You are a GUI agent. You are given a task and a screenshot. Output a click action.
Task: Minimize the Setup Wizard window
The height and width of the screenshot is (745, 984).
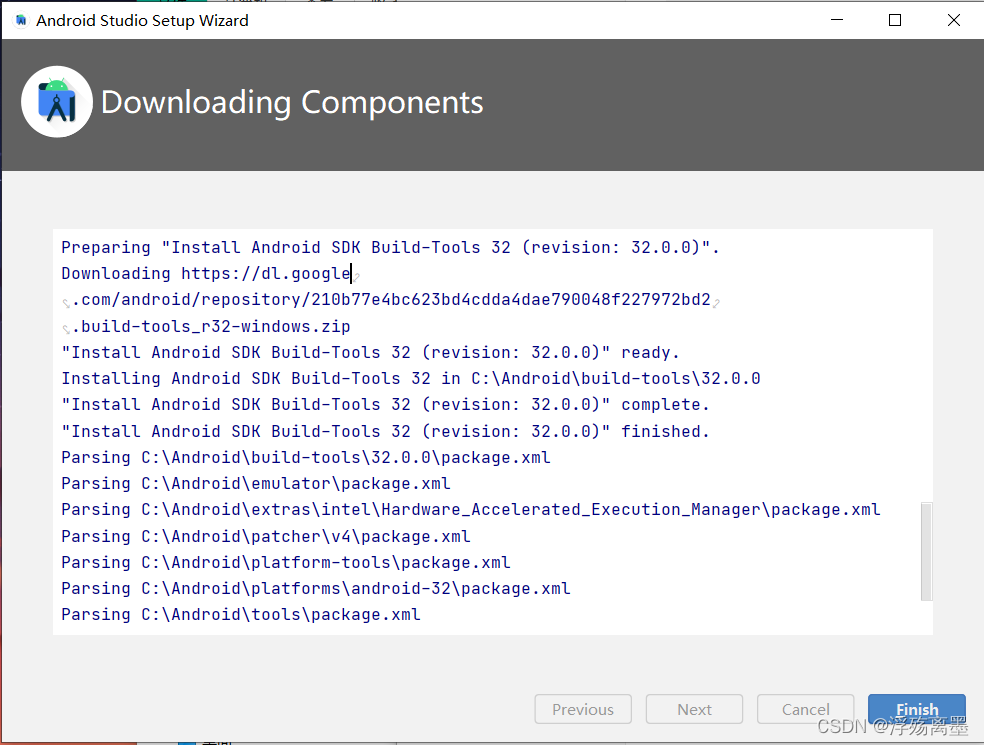click(837, 20)
